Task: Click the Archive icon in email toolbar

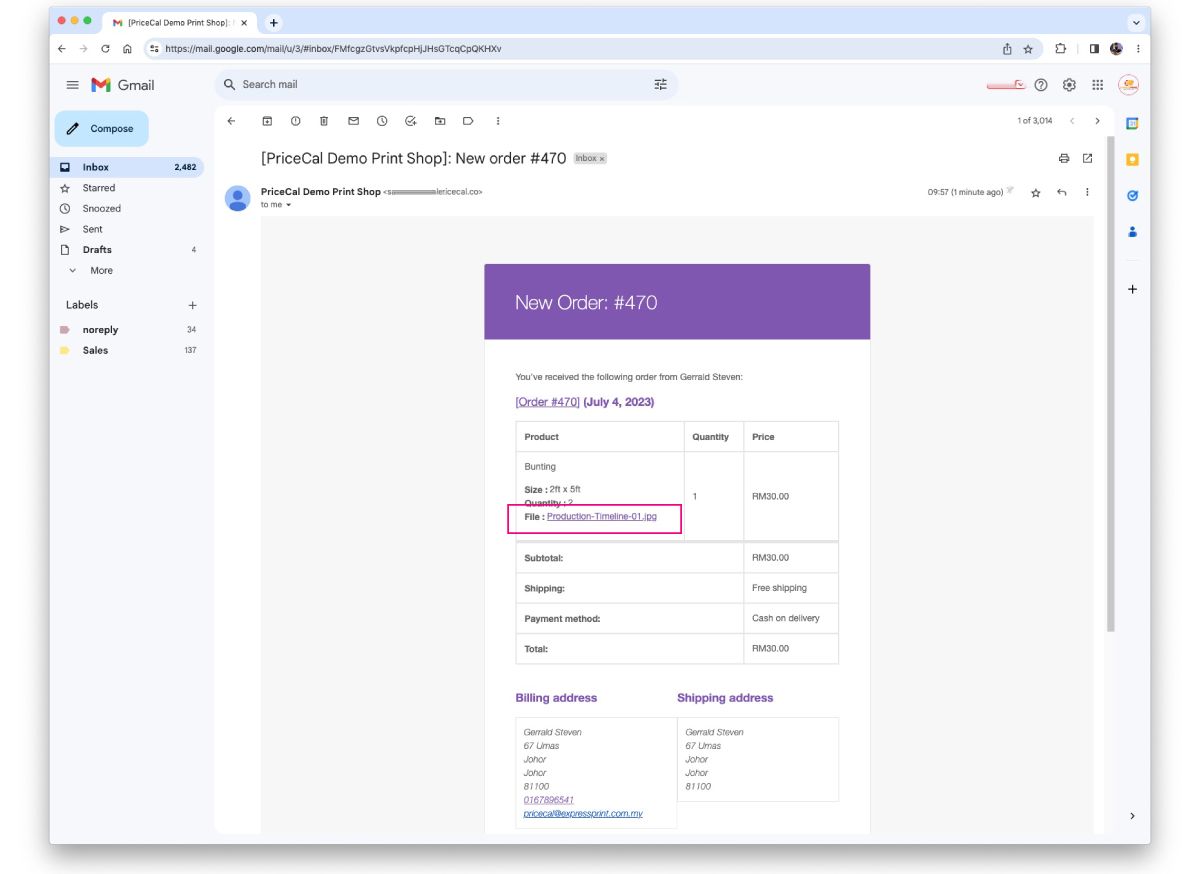Action: (x=267, y=121)
